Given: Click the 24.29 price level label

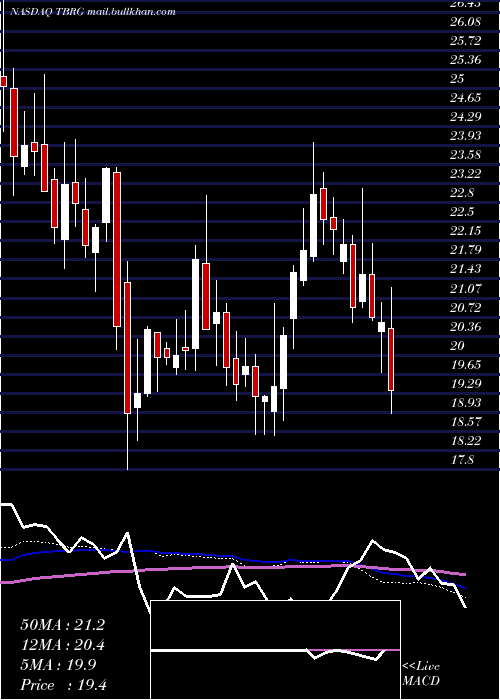Looking at the screenshot, I should point(466,117).
